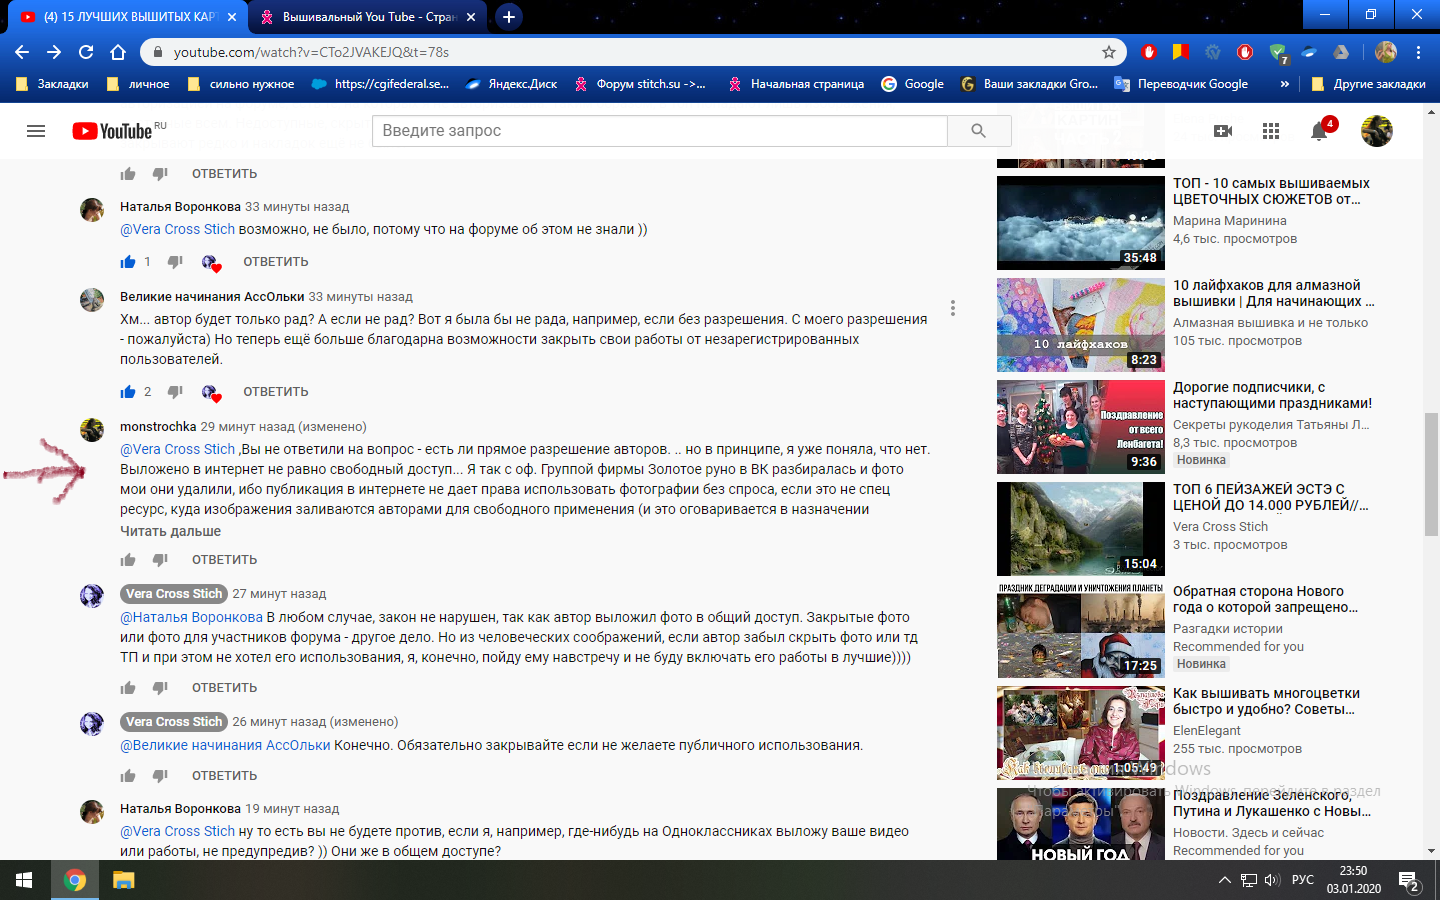The width and height of the screenshot is (1440, 900).
Task: Bookmark this page with the star icon
Action: point(1108,52)
